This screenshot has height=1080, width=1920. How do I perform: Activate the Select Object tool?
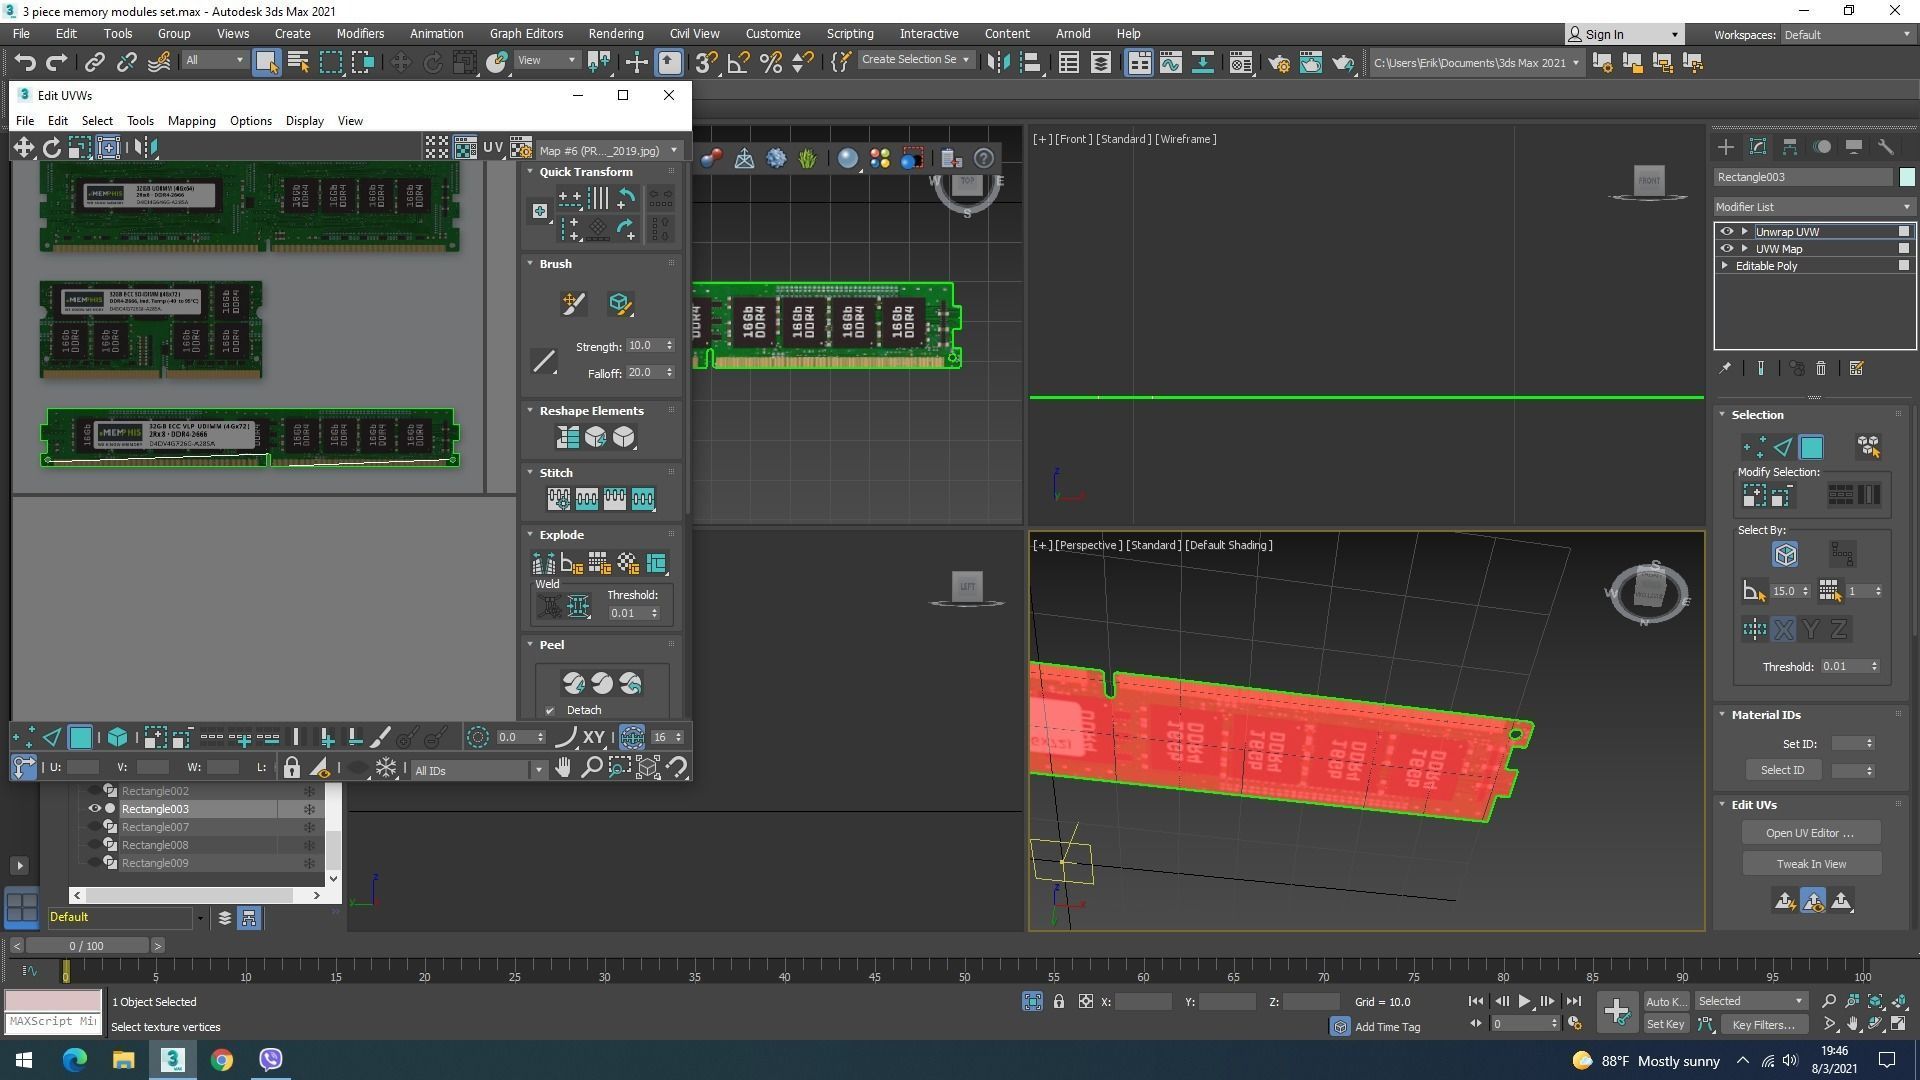tap(266, 63)
